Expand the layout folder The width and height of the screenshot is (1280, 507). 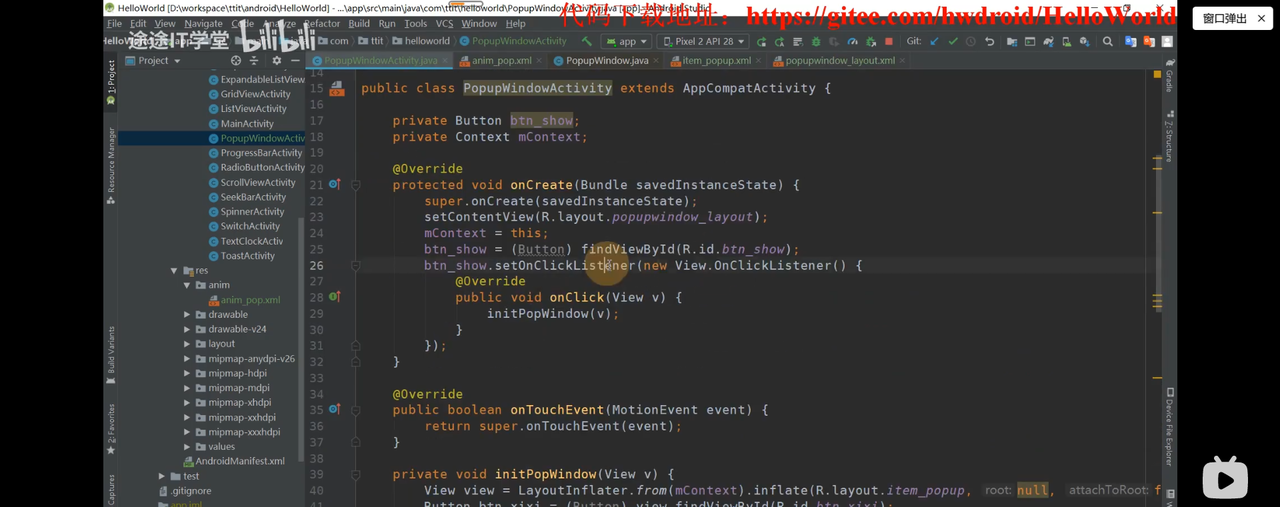point(187,344)
